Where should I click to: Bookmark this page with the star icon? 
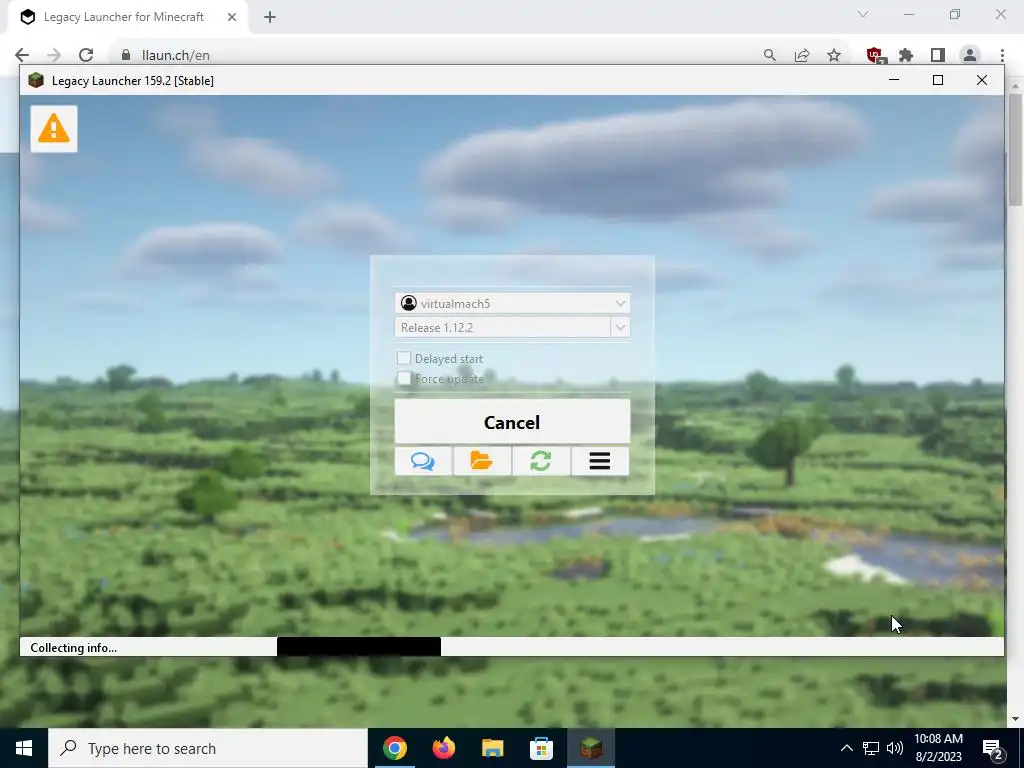pos(834,56)
